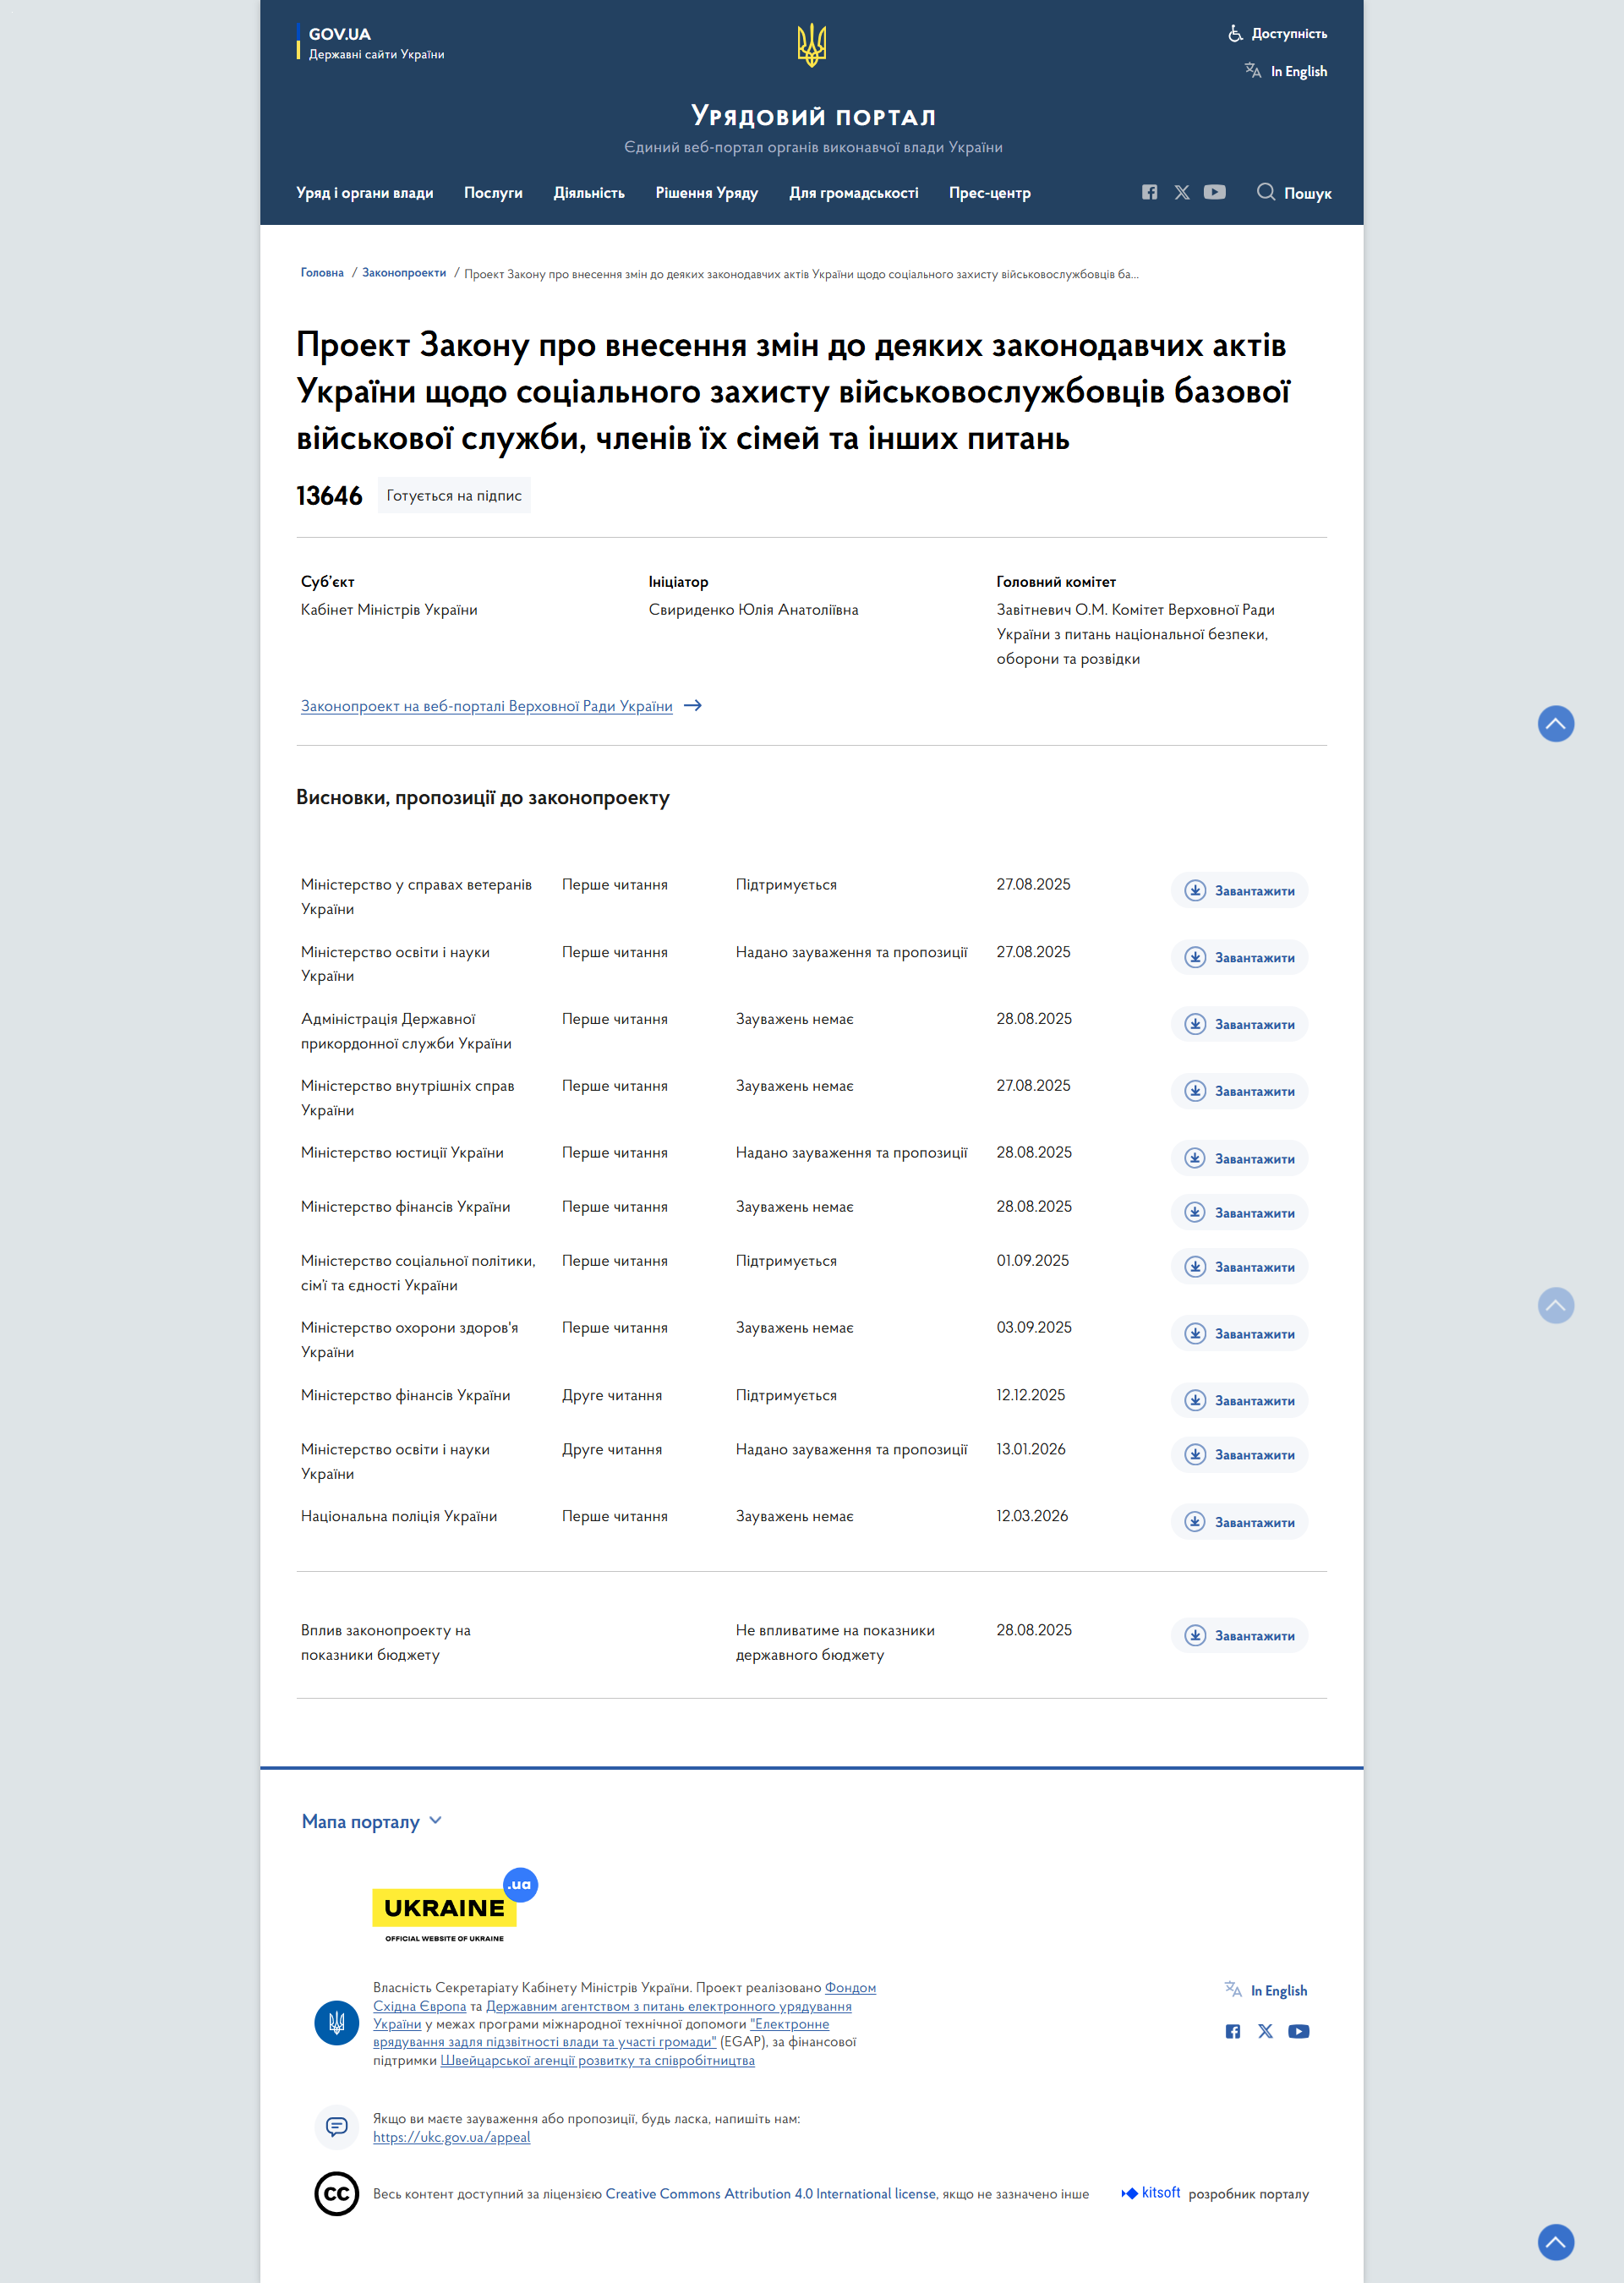
Task: Open Законопроект на веб-порталі Верховної Ради link
Action: 486,706
